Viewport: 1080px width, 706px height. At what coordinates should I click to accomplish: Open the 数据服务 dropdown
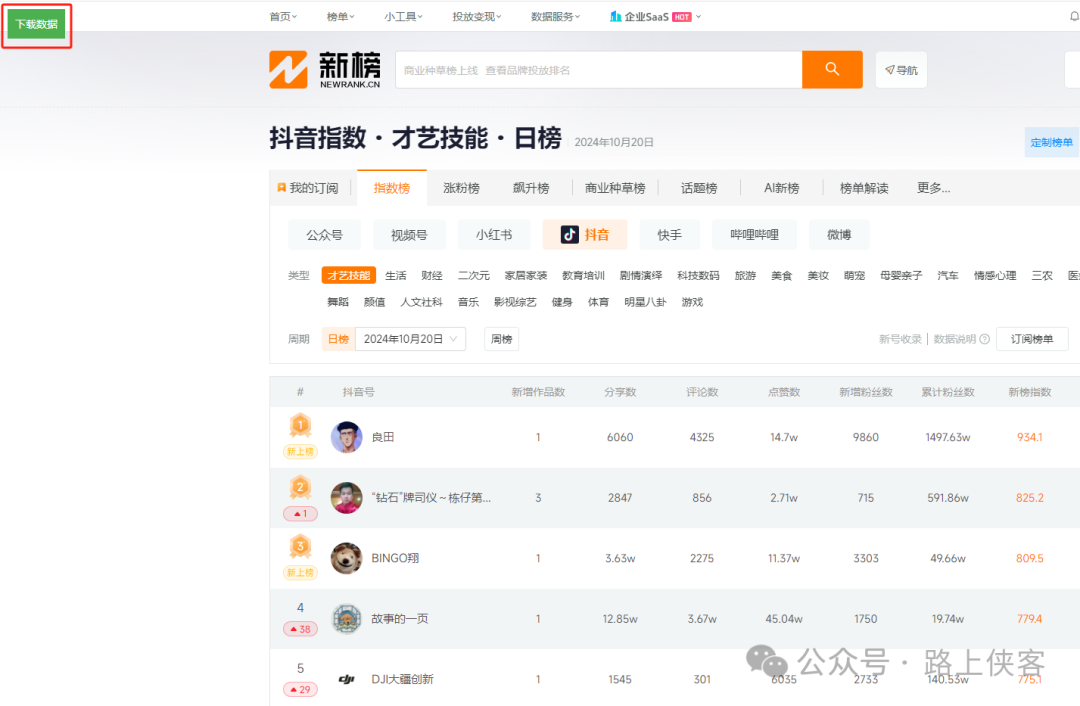(x=555, y=17)
